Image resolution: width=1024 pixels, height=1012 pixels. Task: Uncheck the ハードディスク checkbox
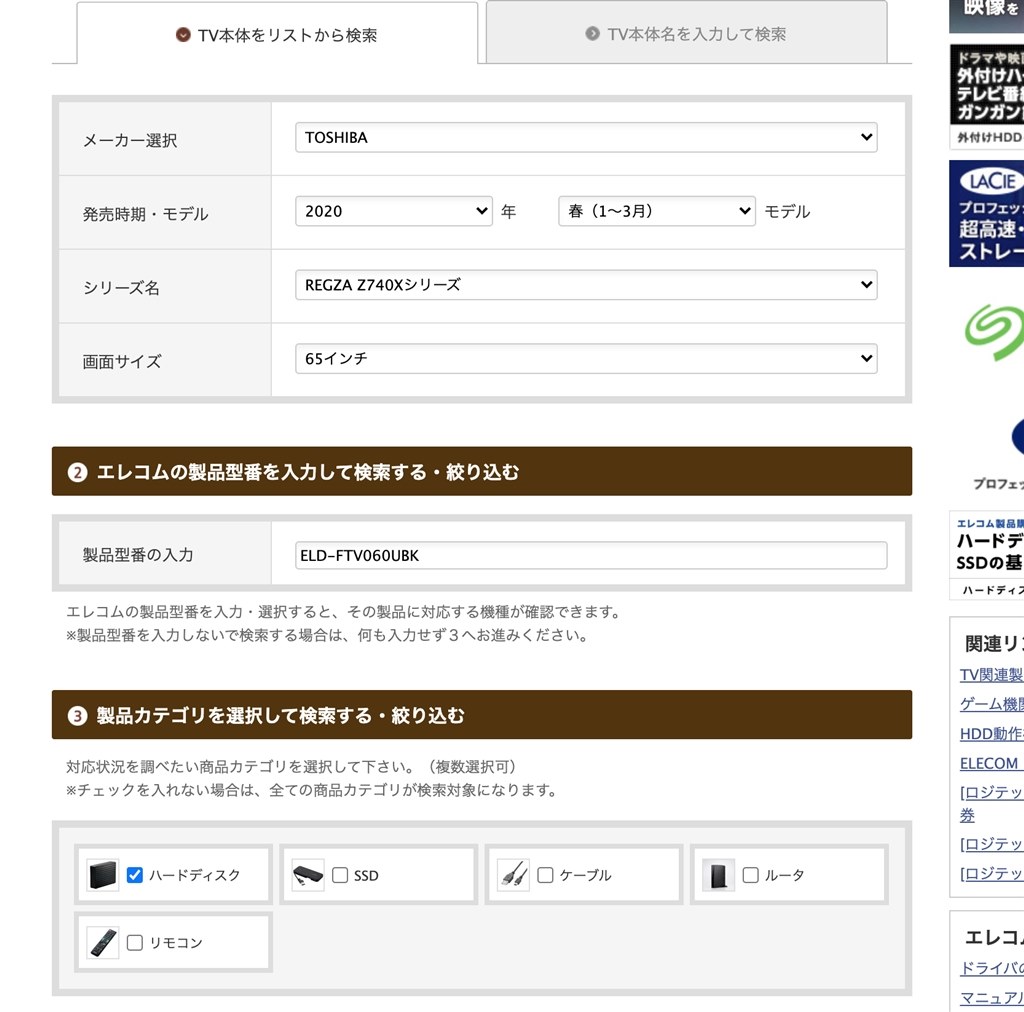pyautogui.click(x=135, y=875)
